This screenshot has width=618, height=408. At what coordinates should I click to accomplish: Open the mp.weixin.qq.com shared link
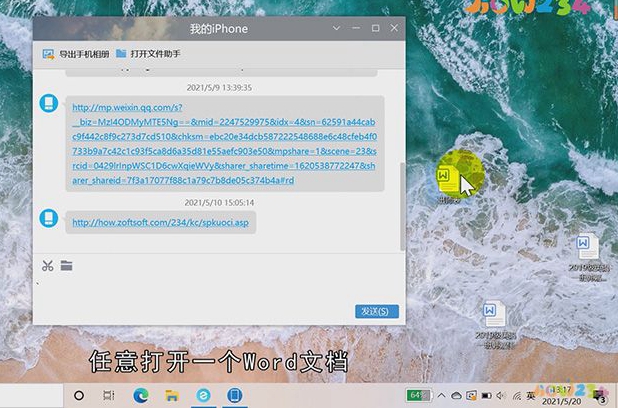224,144
